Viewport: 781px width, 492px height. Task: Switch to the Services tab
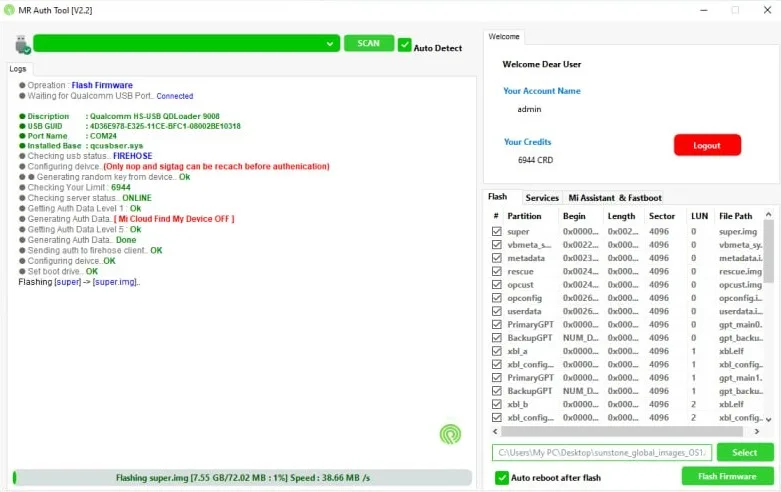pos(542,198)
